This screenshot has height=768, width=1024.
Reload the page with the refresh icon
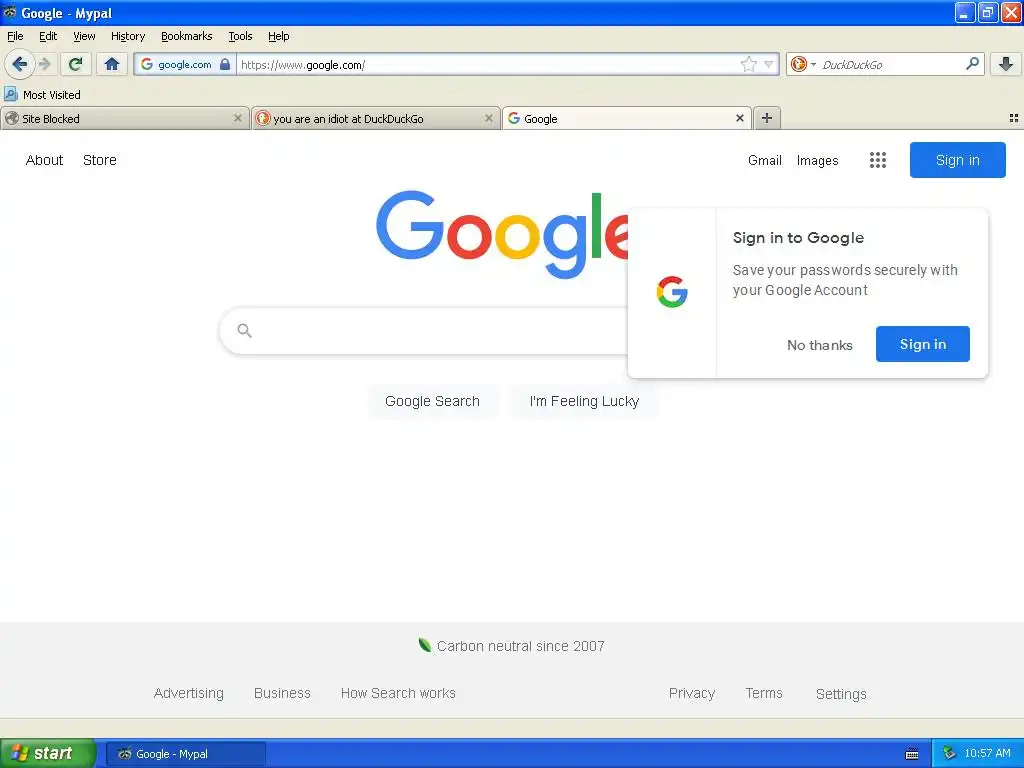[76, 64]
